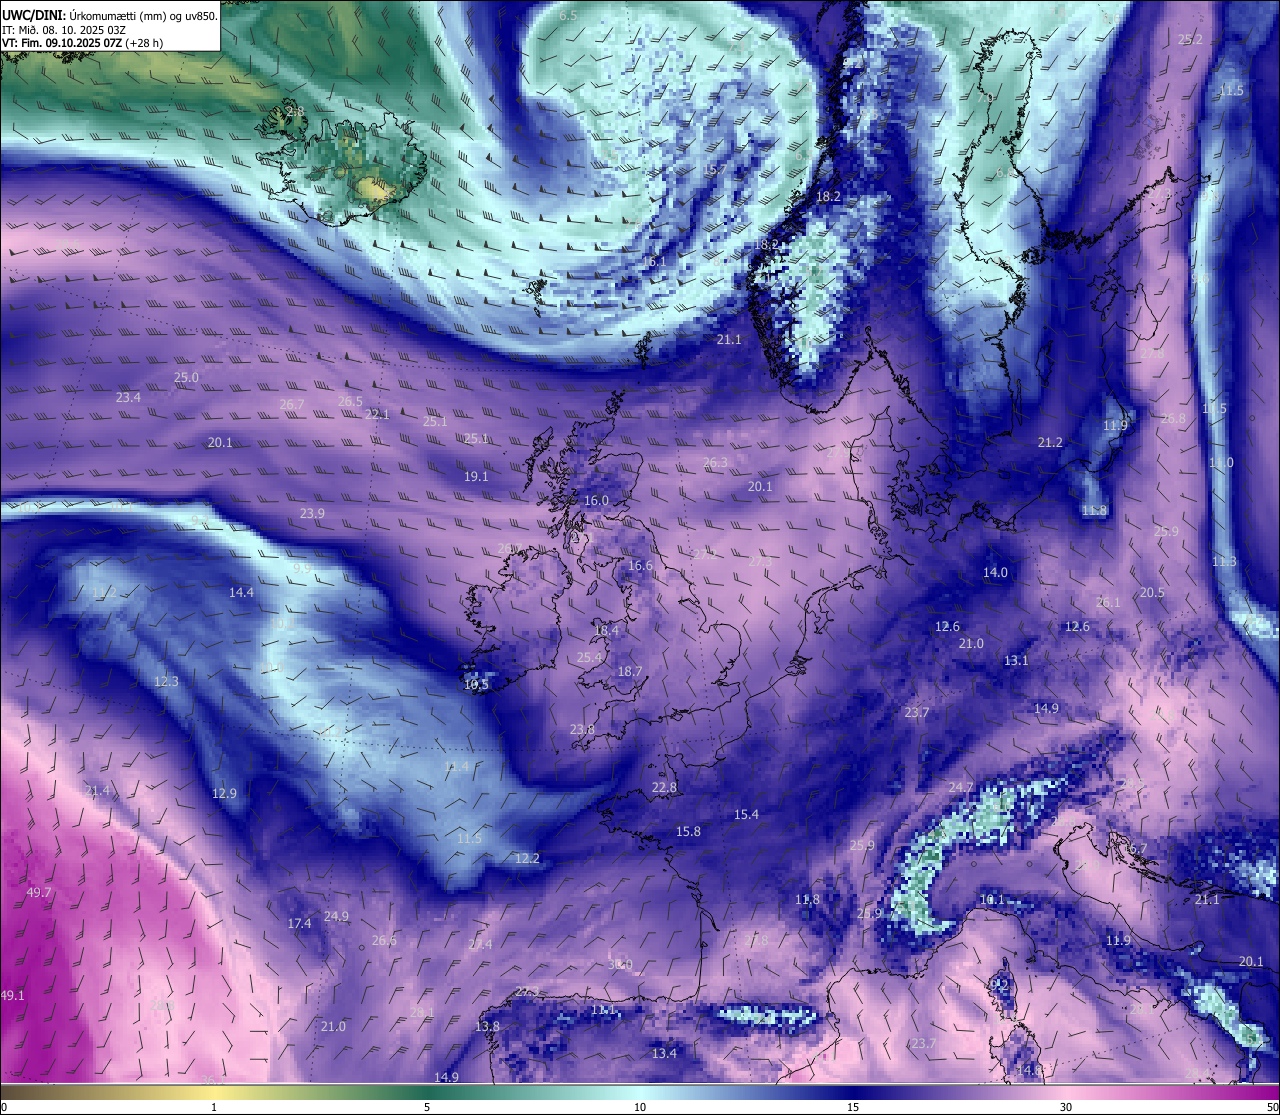Select the 49.1 value label
Screen dimensions: 1280x1115
[x=12, y=996]
